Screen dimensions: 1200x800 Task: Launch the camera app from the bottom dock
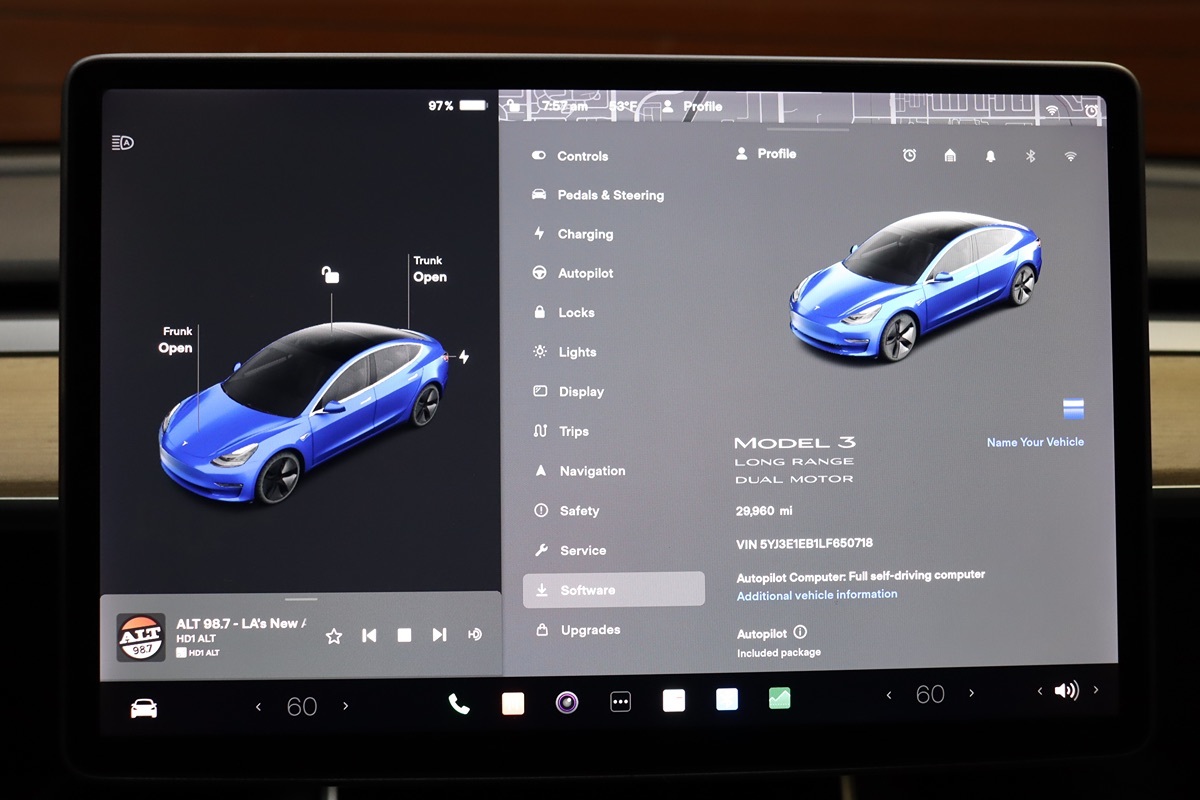coord(567,702)
